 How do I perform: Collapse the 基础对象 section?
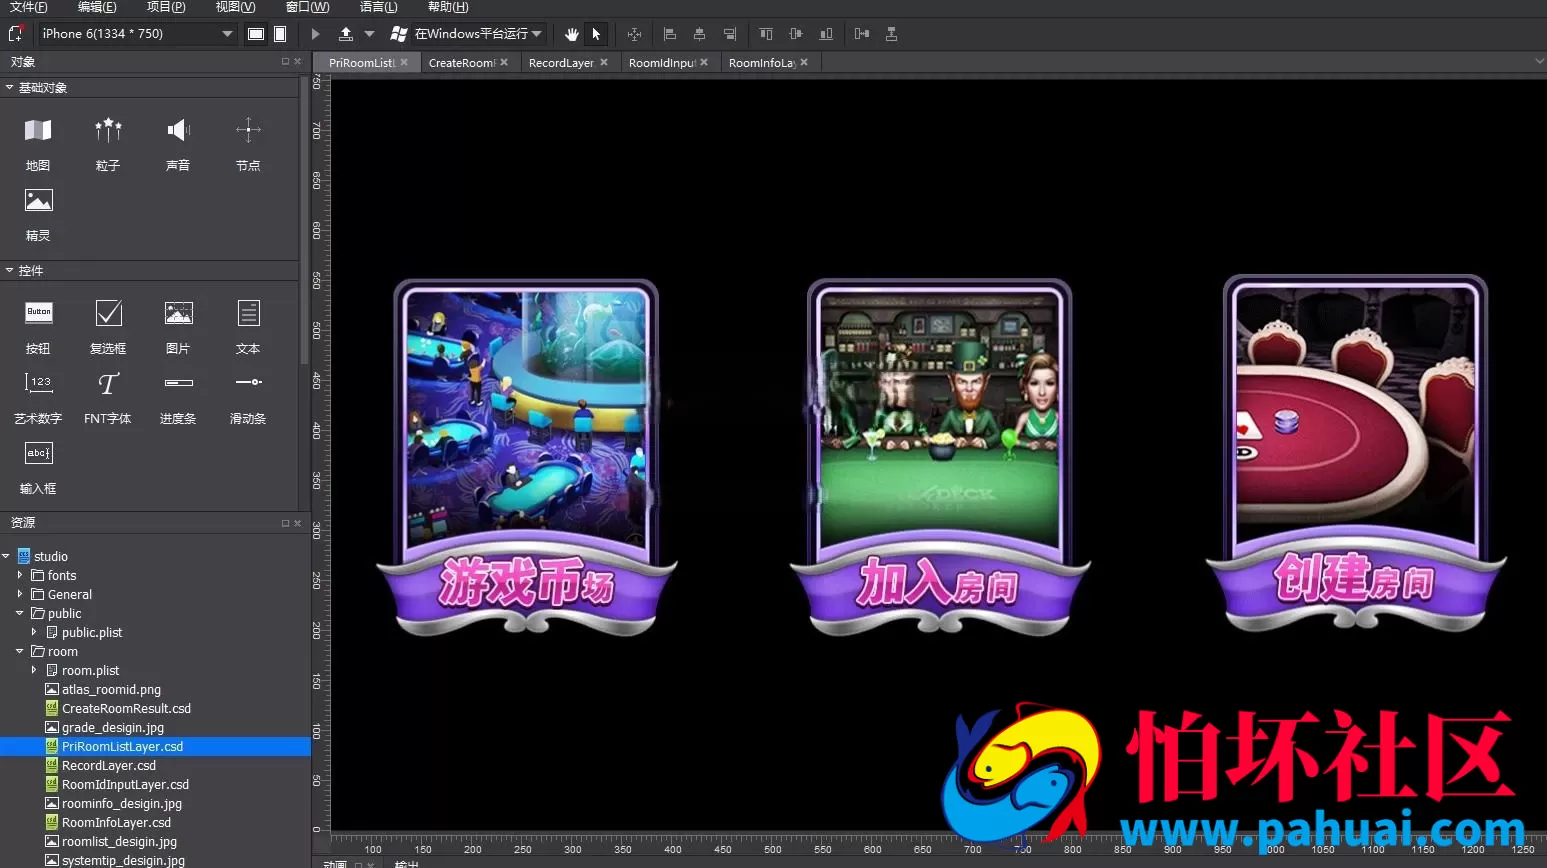click(9, 88)
